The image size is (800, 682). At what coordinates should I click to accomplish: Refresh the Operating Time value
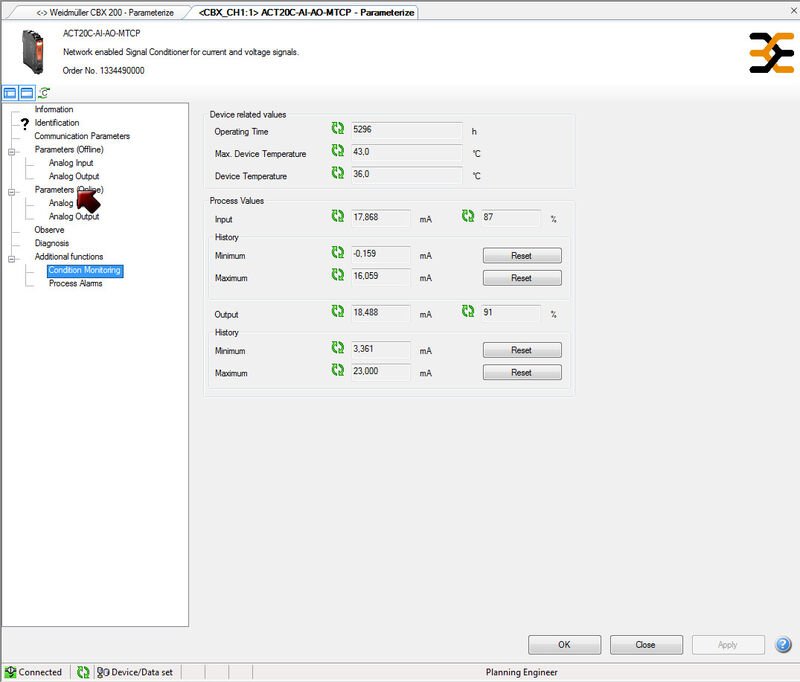coord(338,128)
